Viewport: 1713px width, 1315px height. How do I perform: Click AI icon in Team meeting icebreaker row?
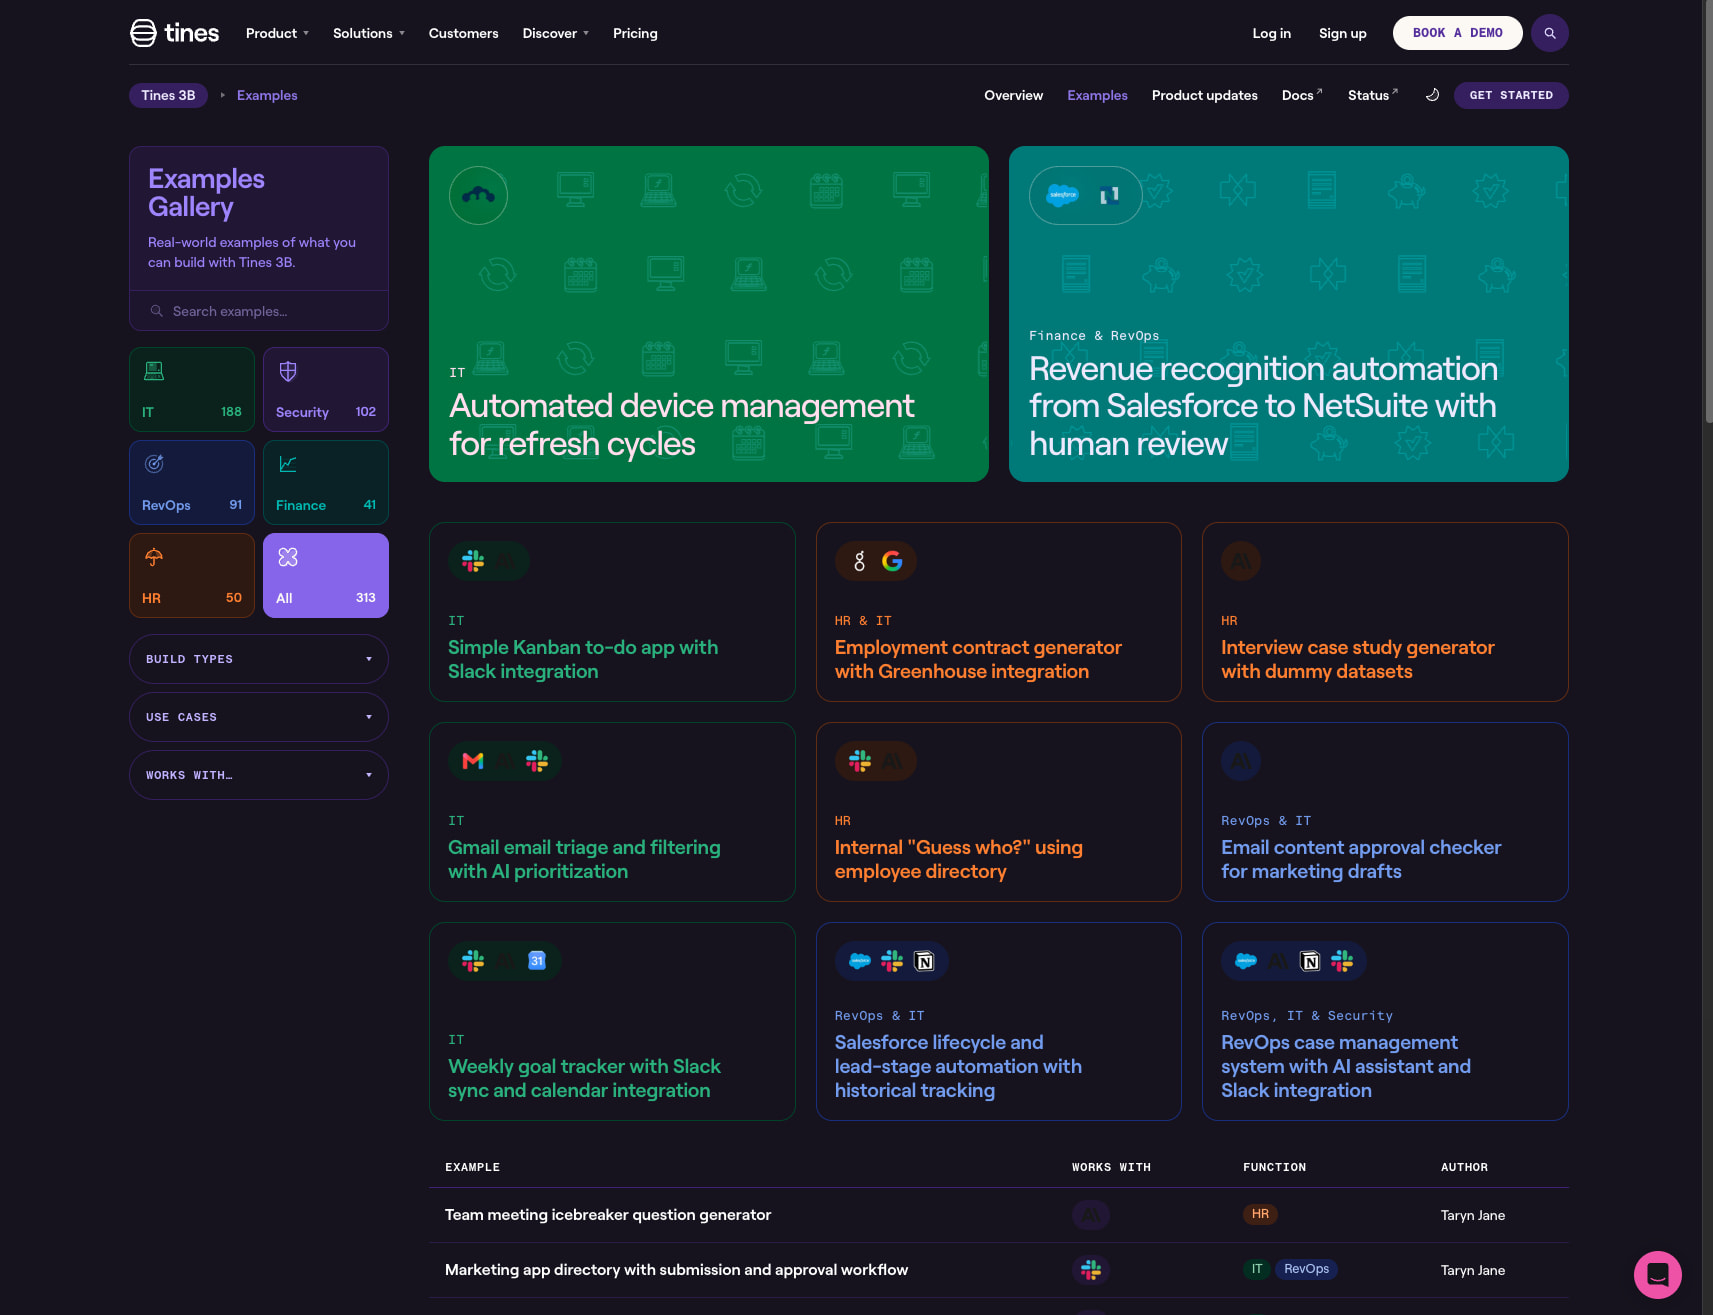click(1091, 1215)
